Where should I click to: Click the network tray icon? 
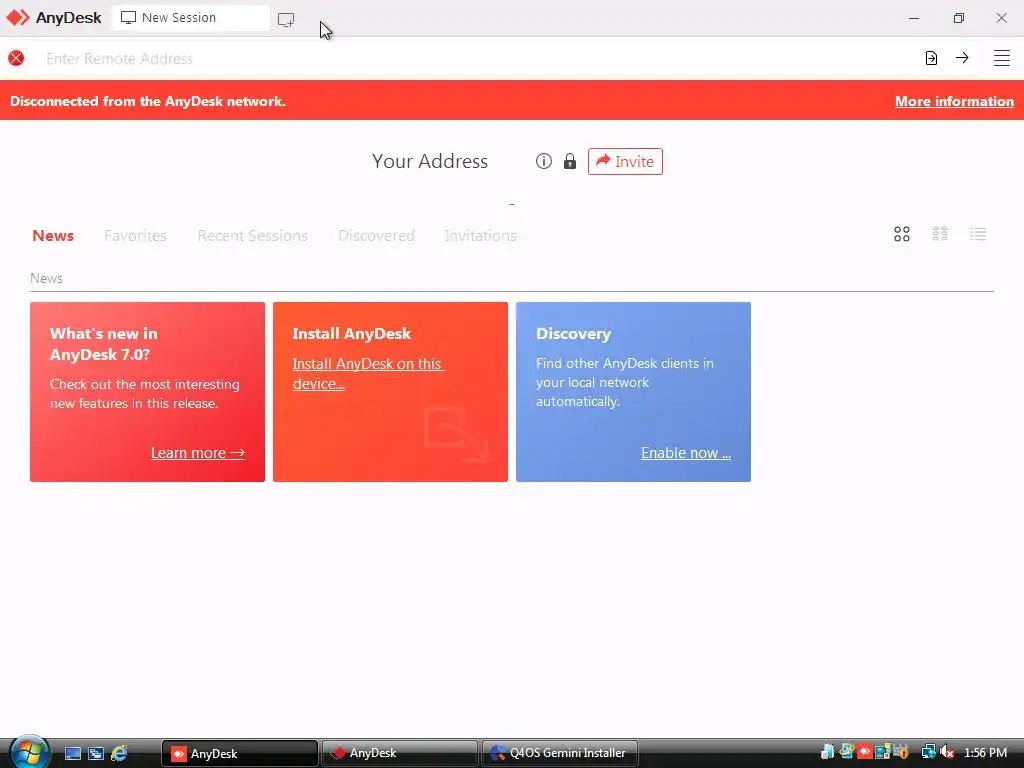pyautogui.click(x=928, y=752)
